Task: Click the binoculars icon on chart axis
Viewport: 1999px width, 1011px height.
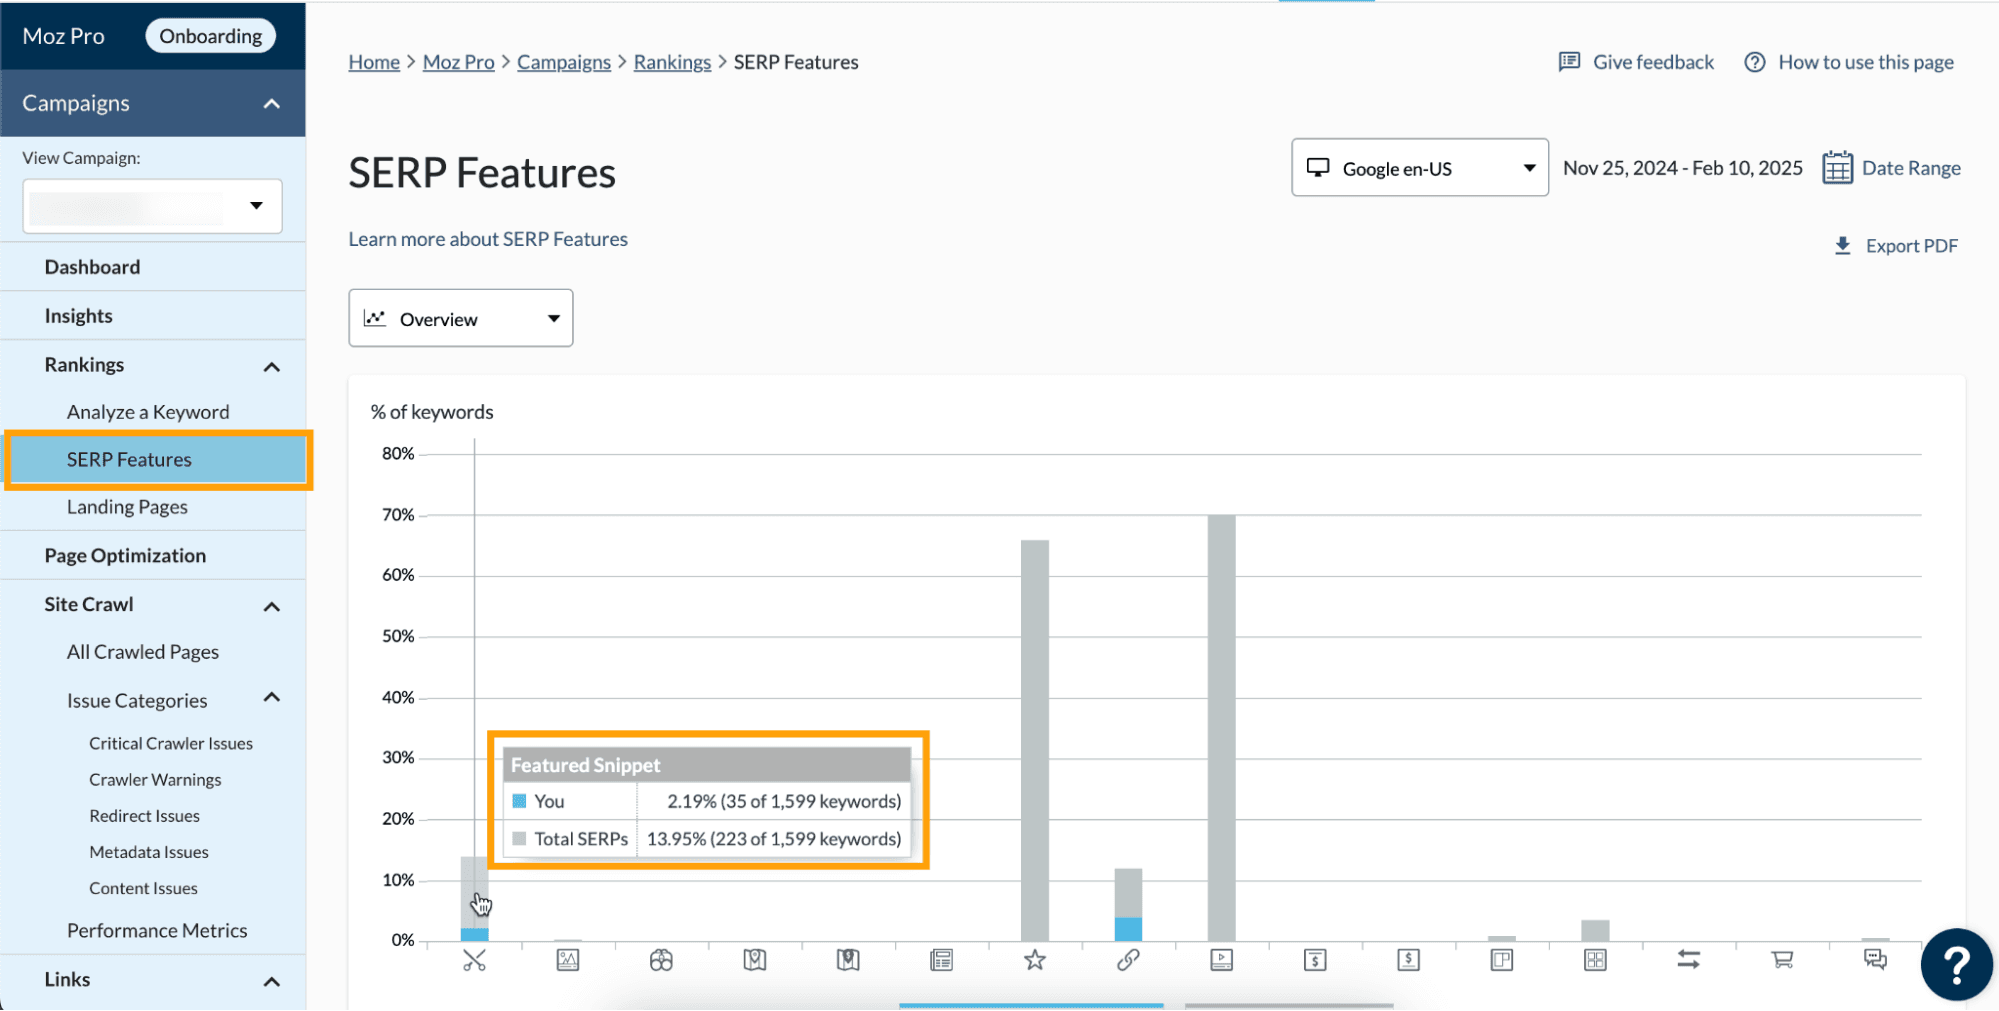Action: [x=661, y=961]
